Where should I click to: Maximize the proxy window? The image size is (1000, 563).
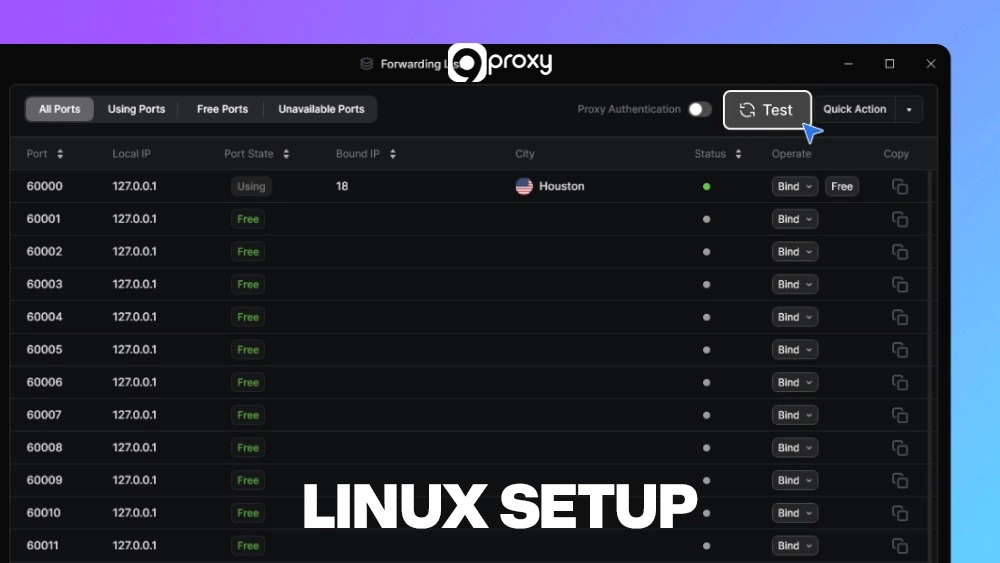click(890, 64)
